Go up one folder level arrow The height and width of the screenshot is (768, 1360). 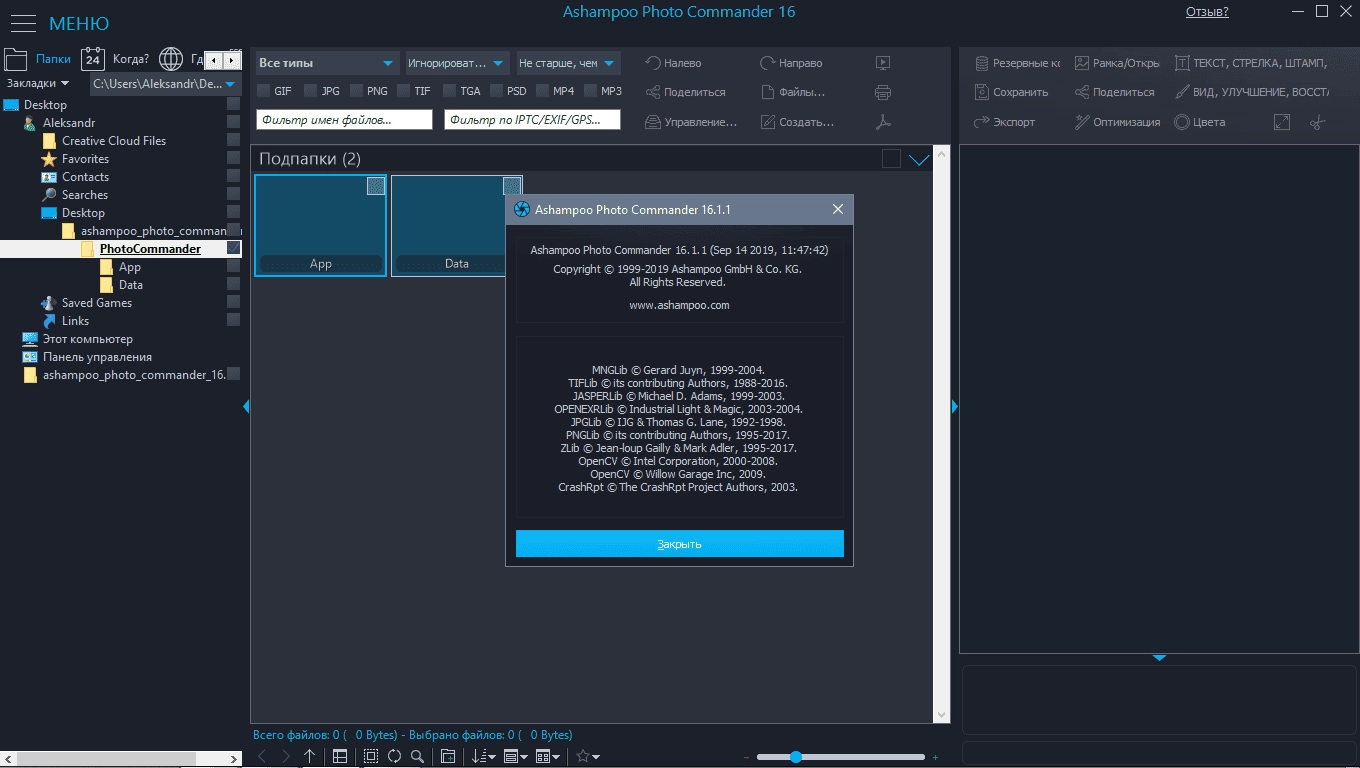point(310,757)
